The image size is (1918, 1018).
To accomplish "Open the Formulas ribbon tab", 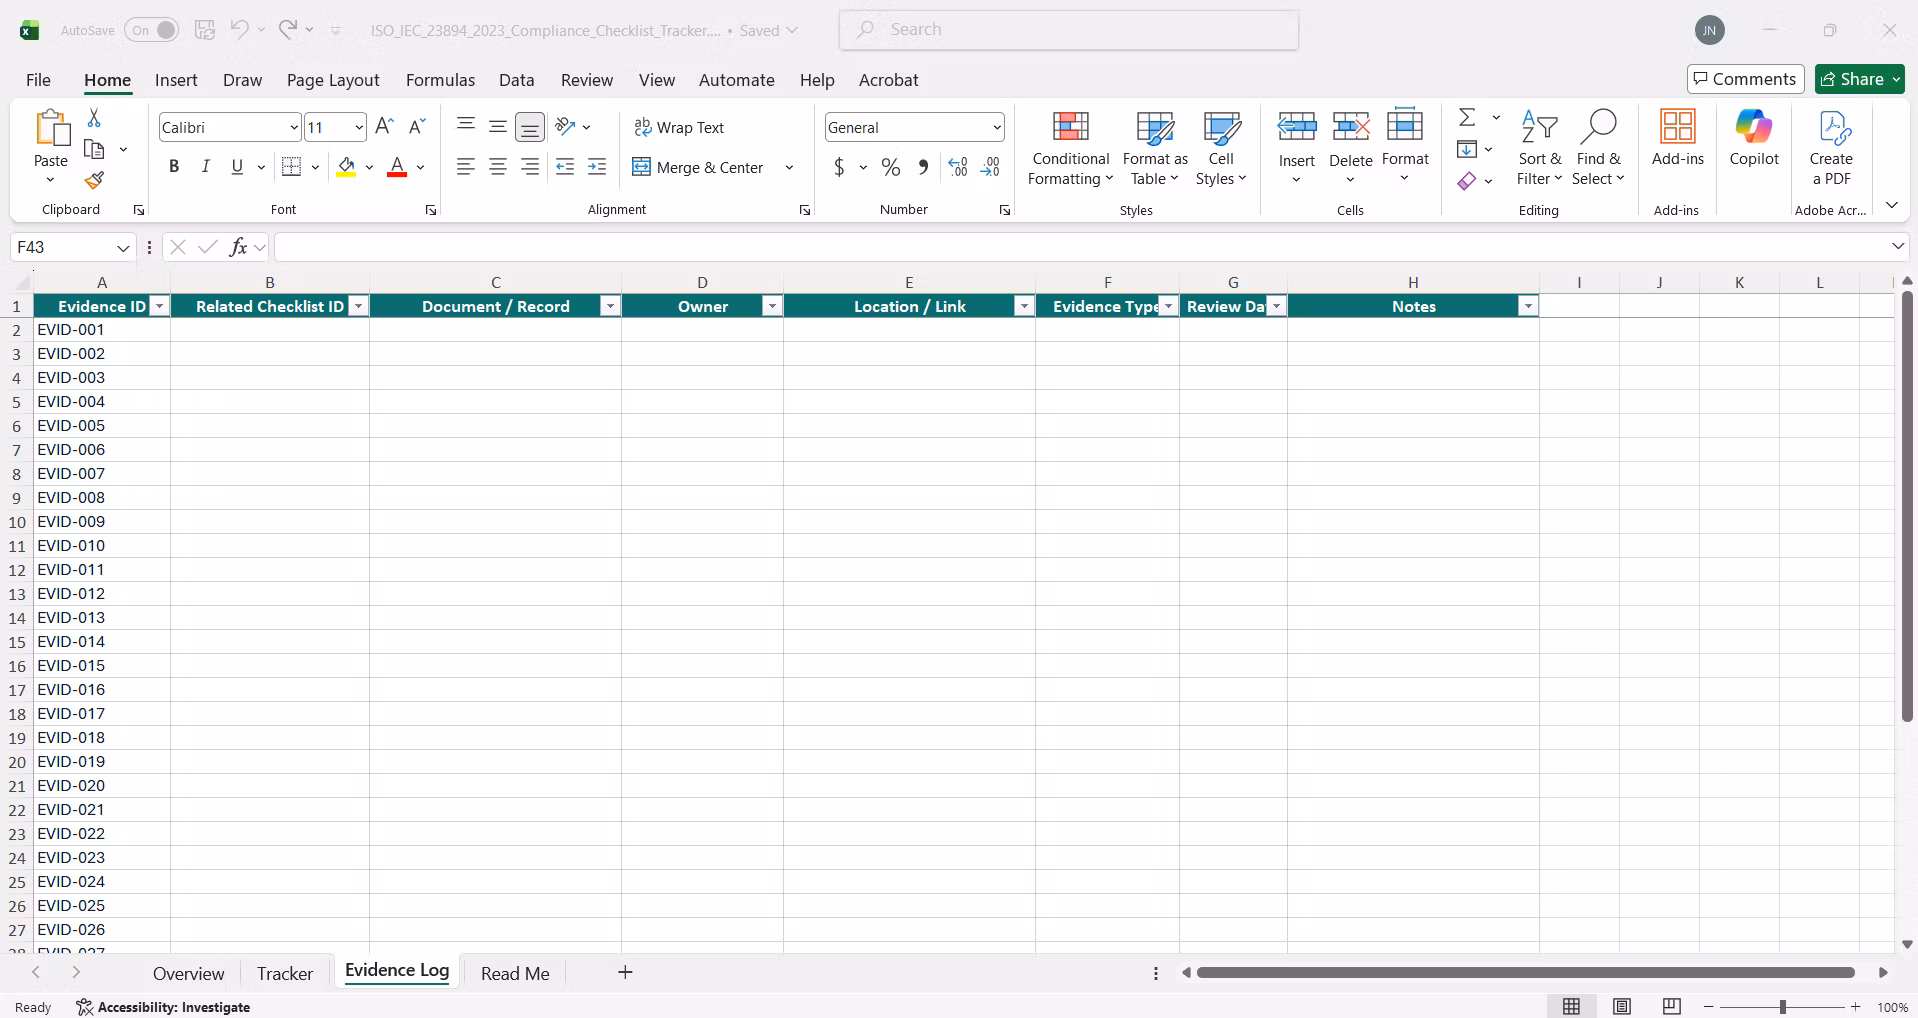I will (x=440, y=80).
